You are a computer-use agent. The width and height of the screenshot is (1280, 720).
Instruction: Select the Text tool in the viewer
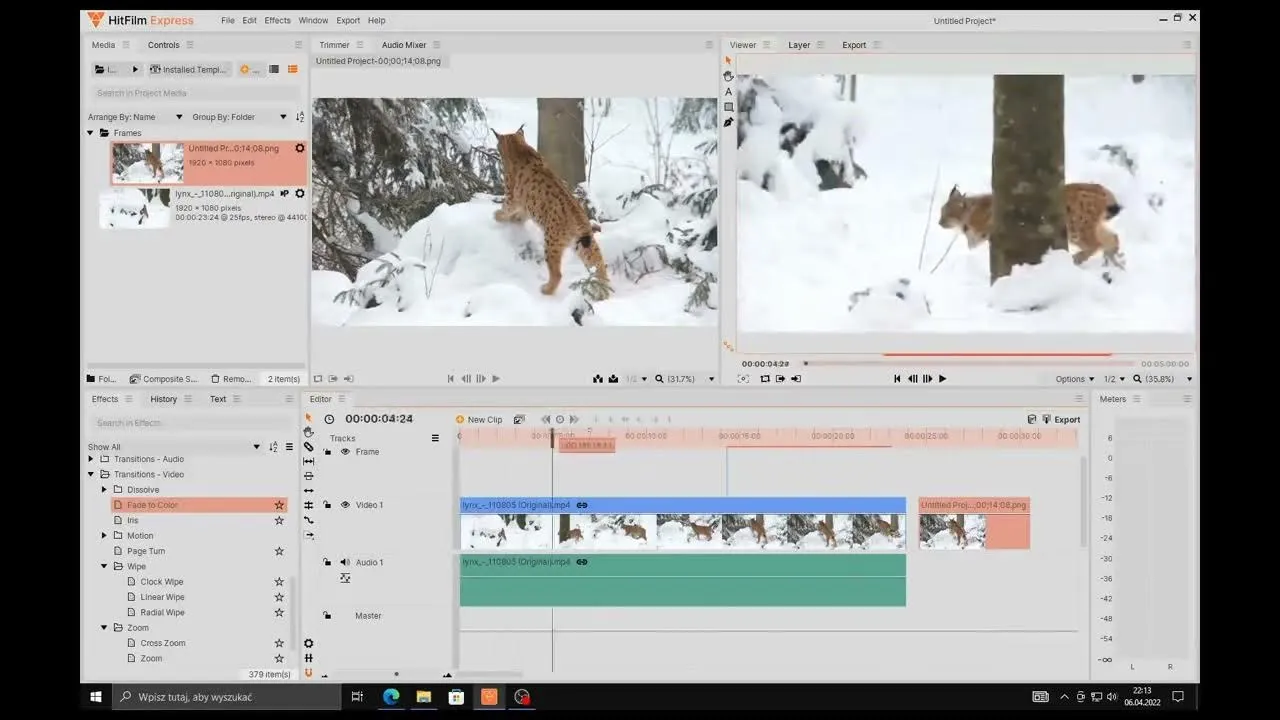pos(728,91)
